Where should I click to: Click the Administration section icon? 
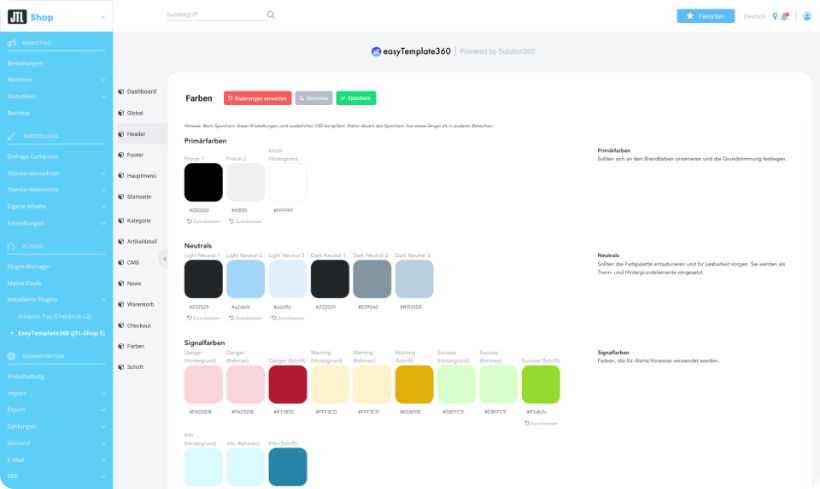pos(12,356)
